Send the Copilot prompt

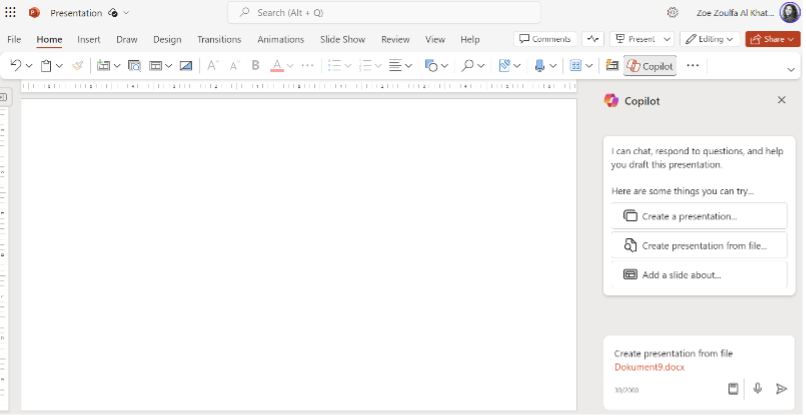pyautogui.click(x=781, y=389)
